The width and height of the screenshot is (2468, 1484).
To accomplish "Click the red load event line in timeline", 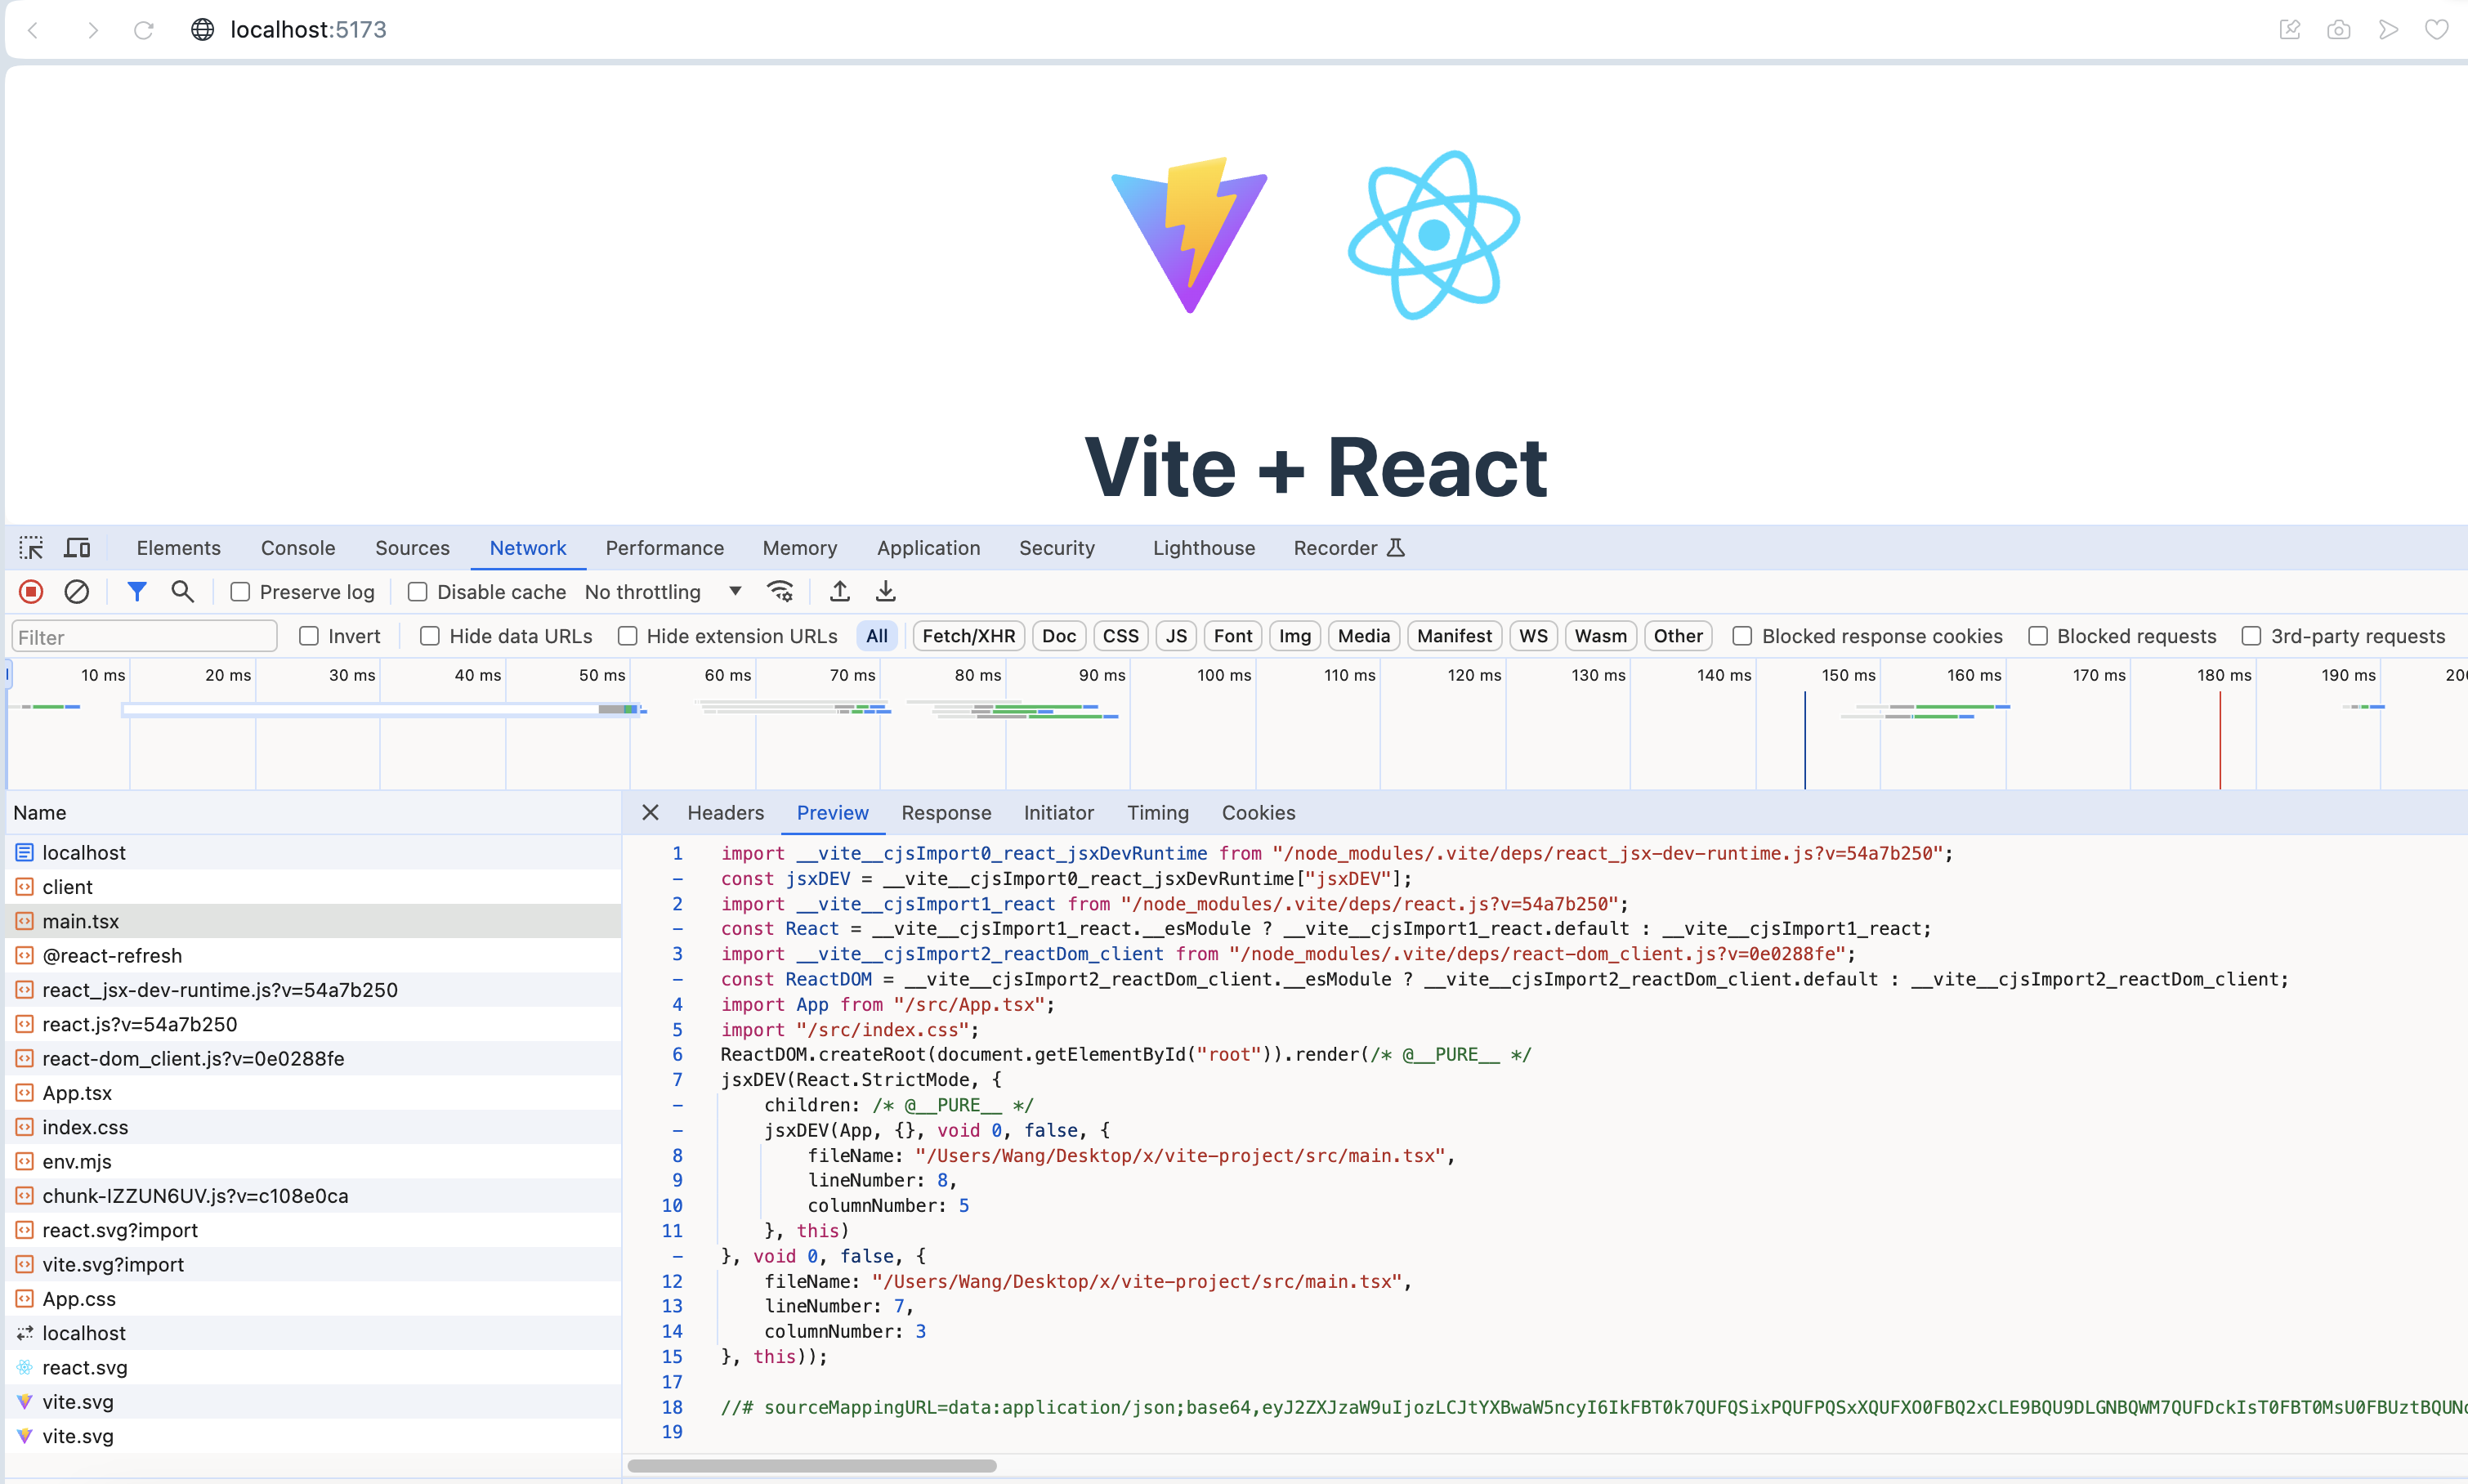I will pyautogui.click(x=2220, y=740).
